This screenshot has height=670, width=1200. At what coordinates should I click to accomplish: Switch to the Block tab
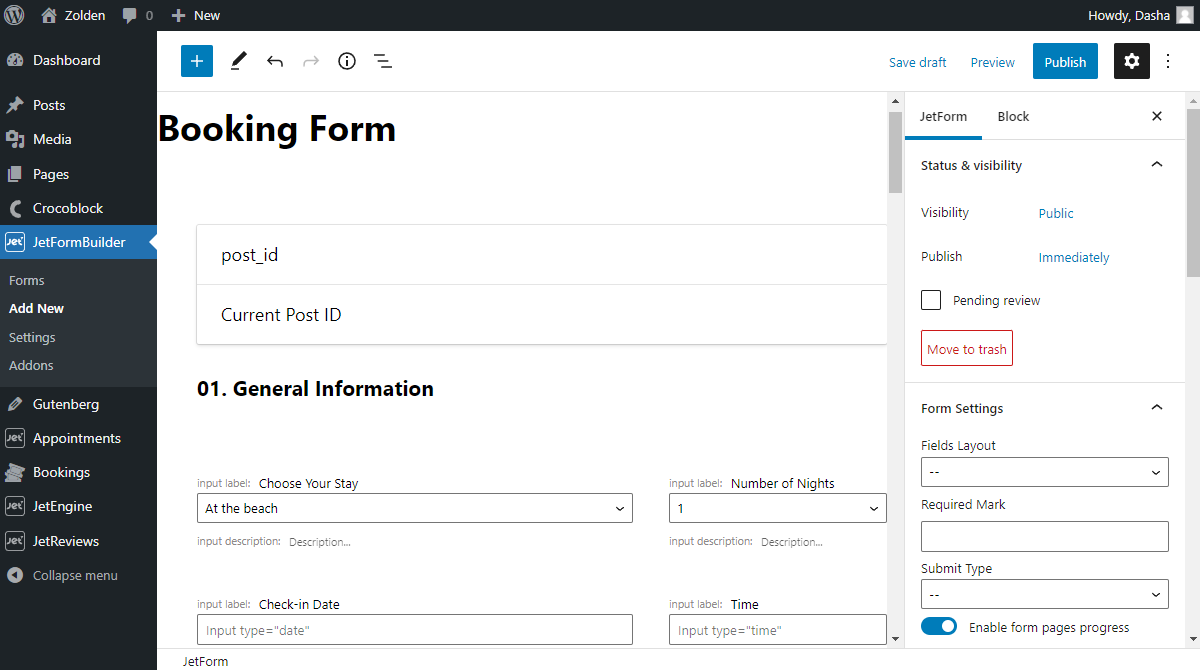(x=1013, y=116)
